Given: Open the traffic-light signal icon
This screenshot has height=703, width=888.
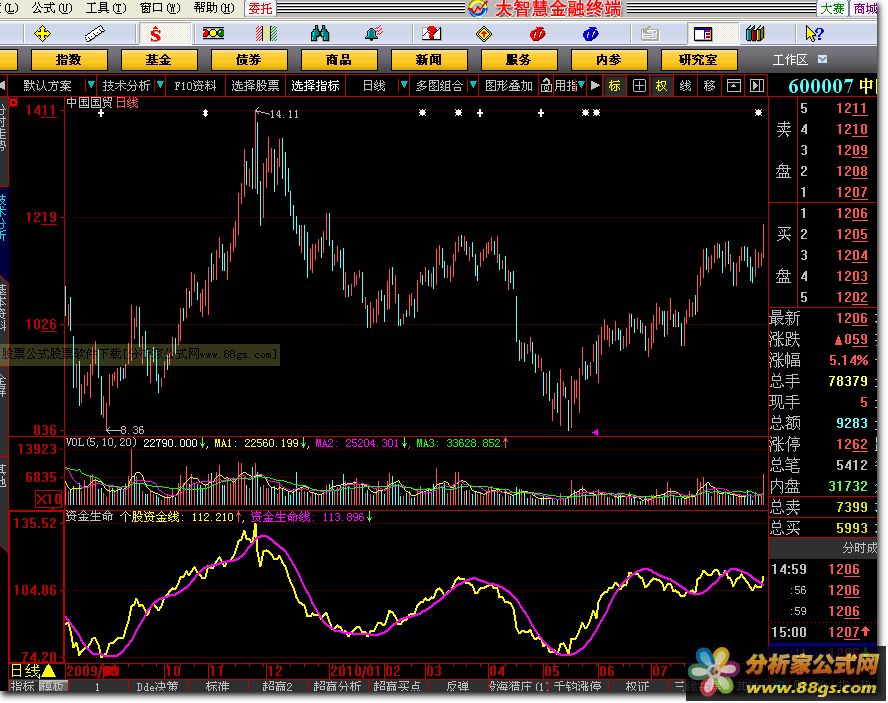Looking at the screenshot, I should point(214,33).
